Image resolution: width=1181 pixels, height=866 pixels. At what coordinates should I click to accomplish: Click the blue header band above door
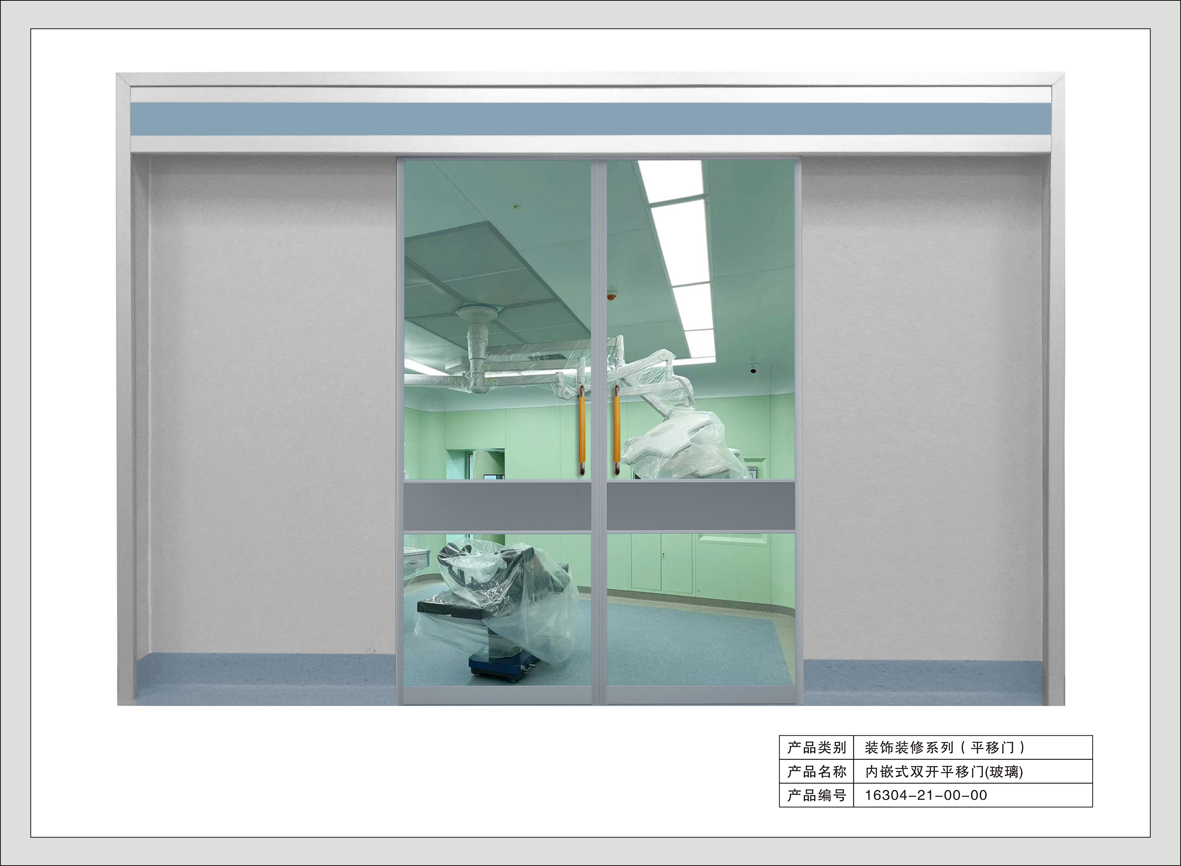point(590,119)
